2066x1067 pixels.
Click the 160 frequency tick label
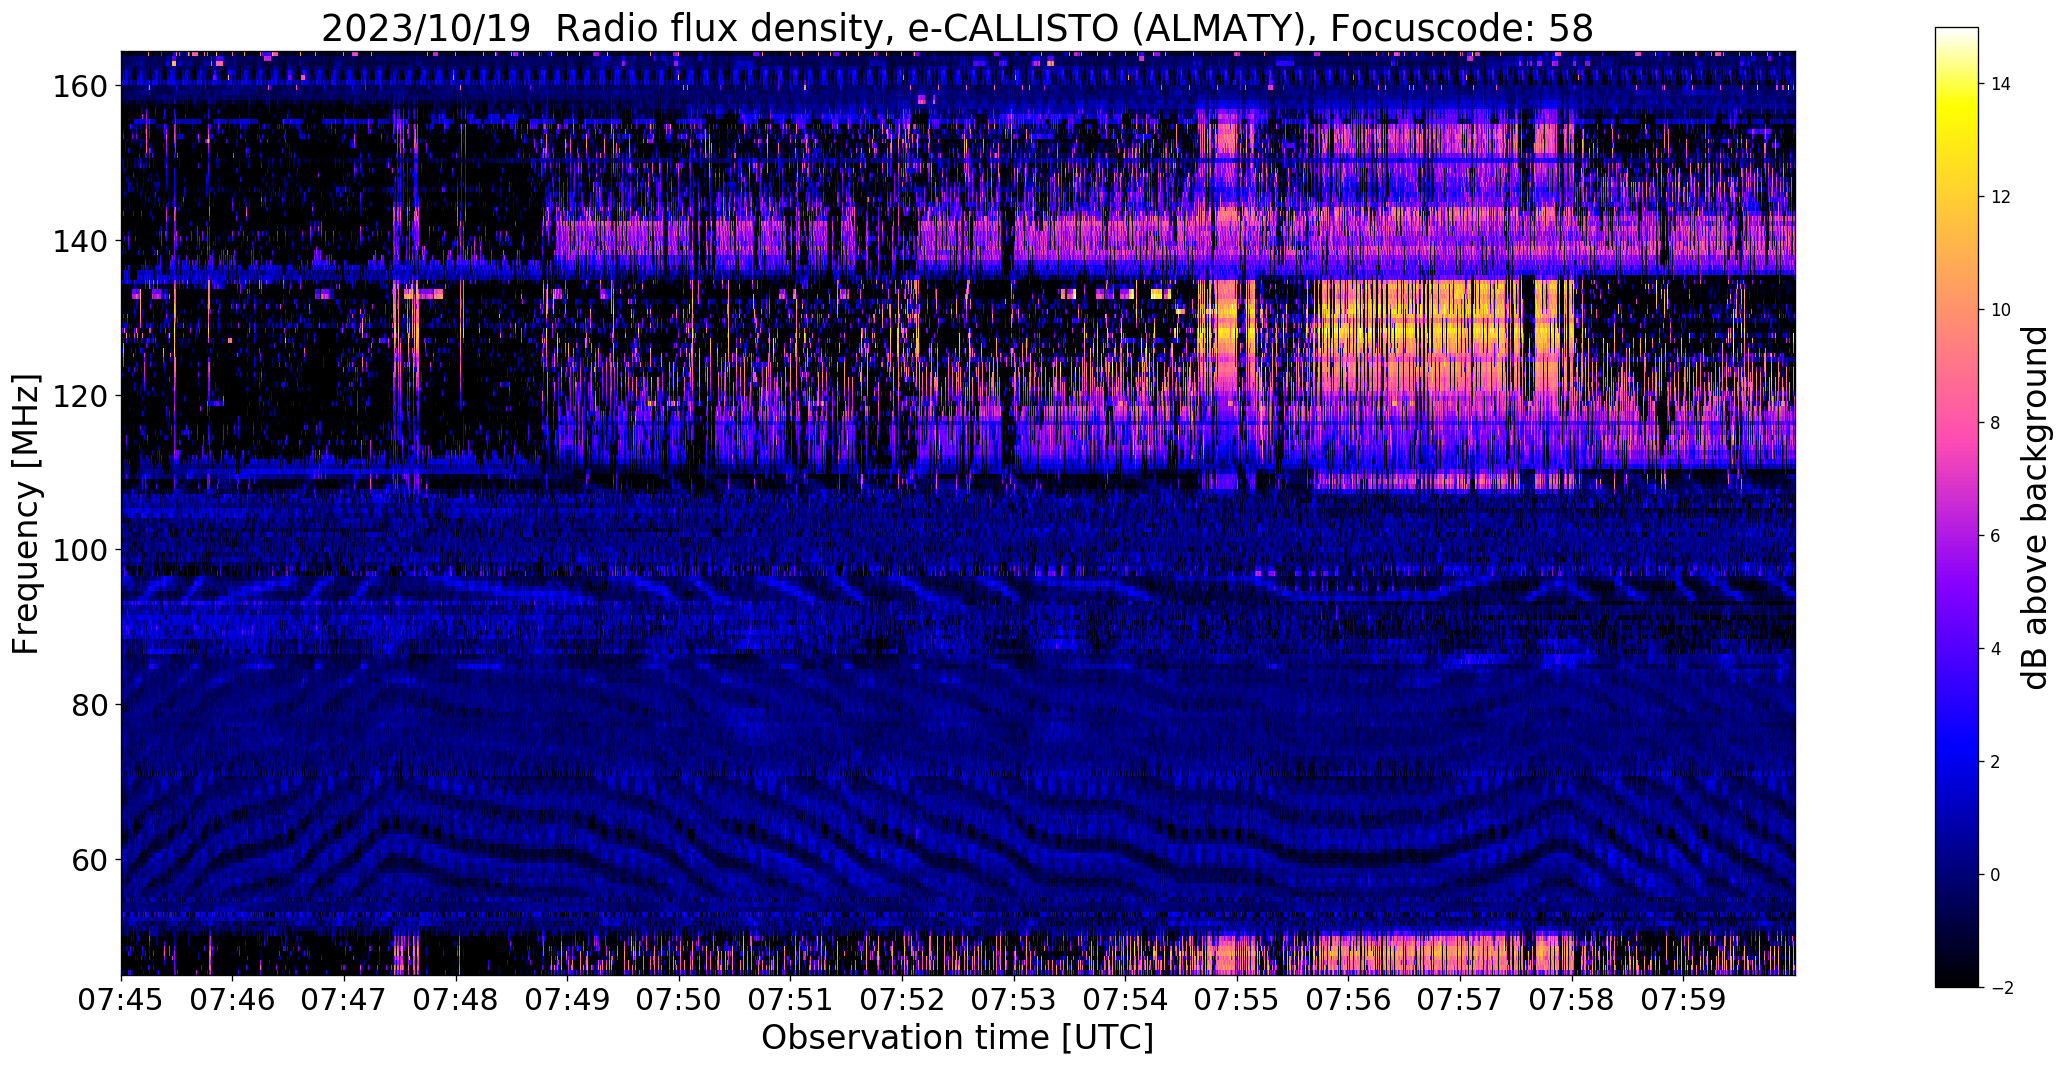tap(79, 87)
